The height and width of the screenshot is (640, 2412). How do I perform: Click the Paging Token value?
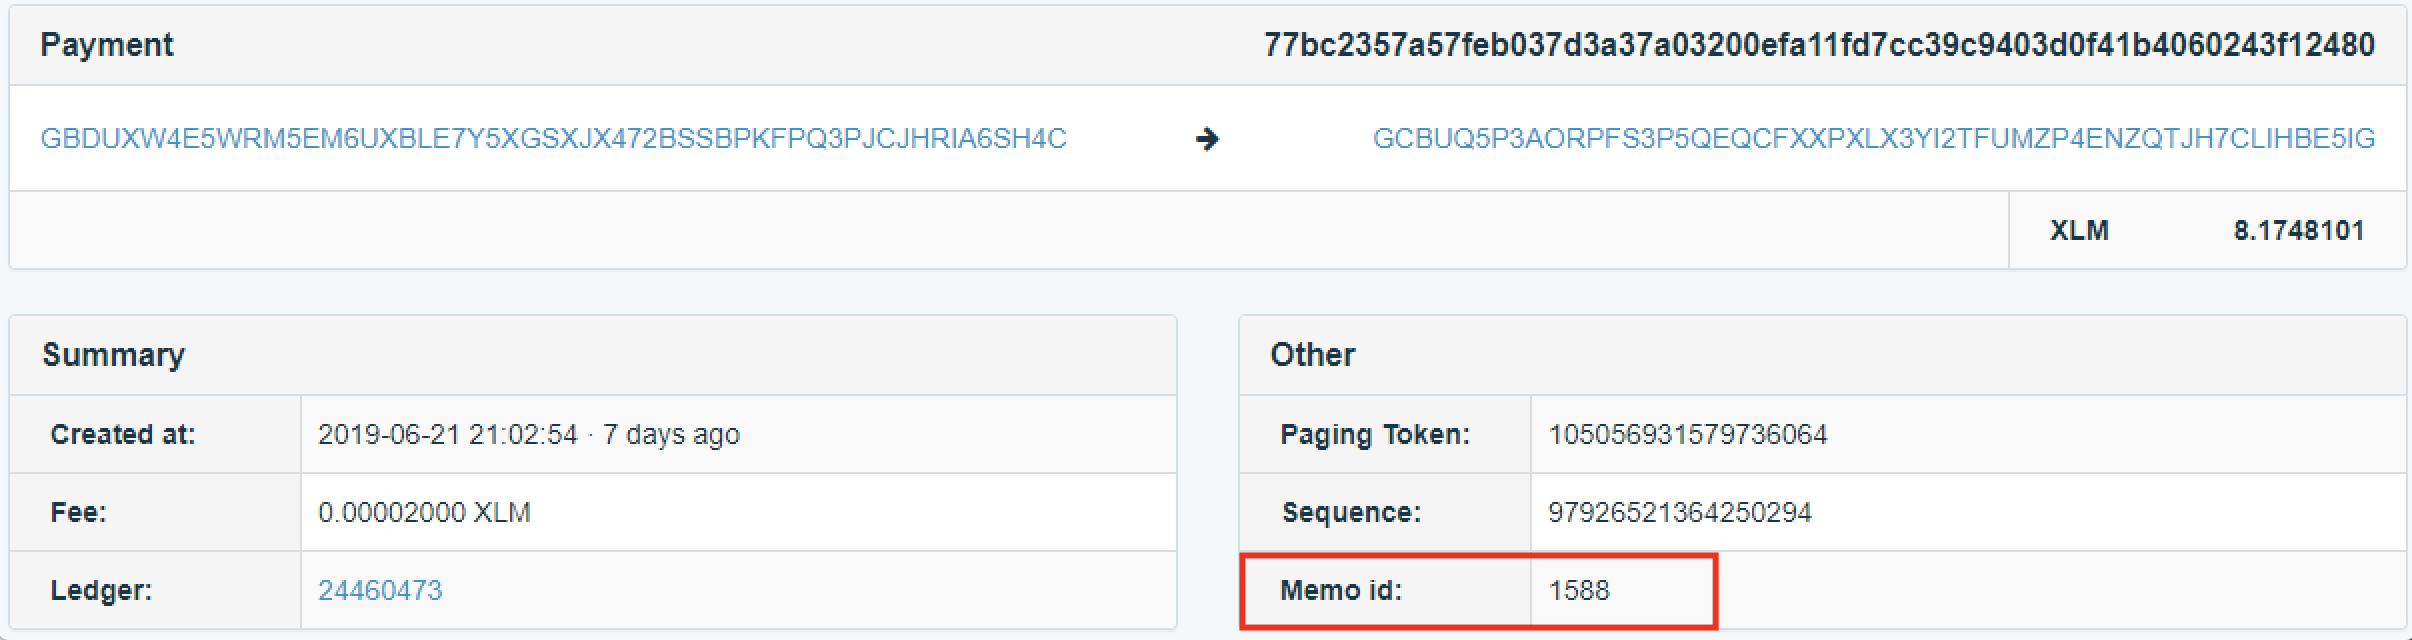(x=1688, y=434)
